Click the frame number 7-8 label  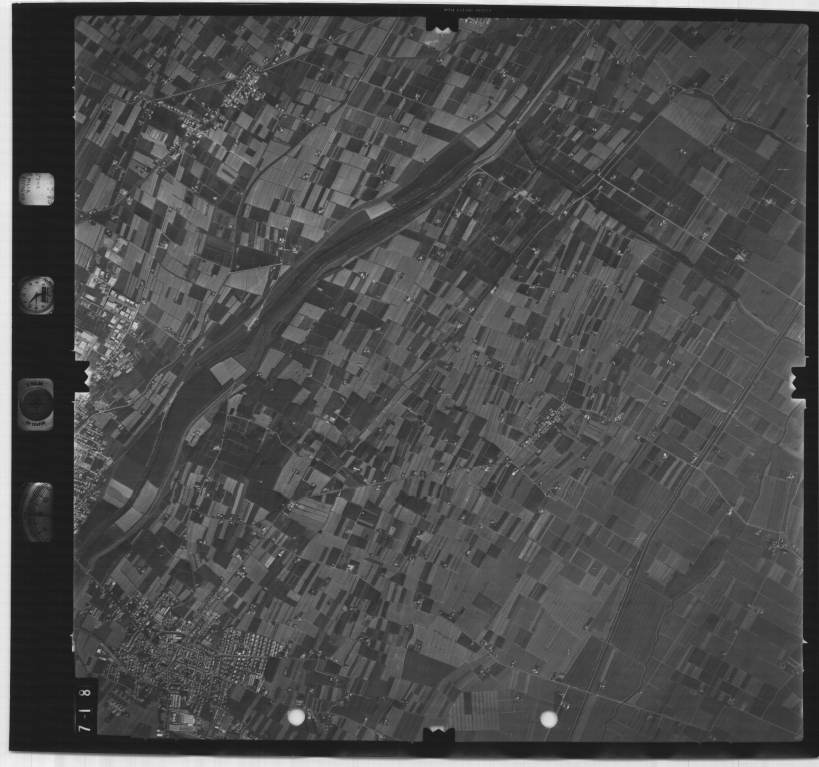pyautogui.click(x=87, y=708)
